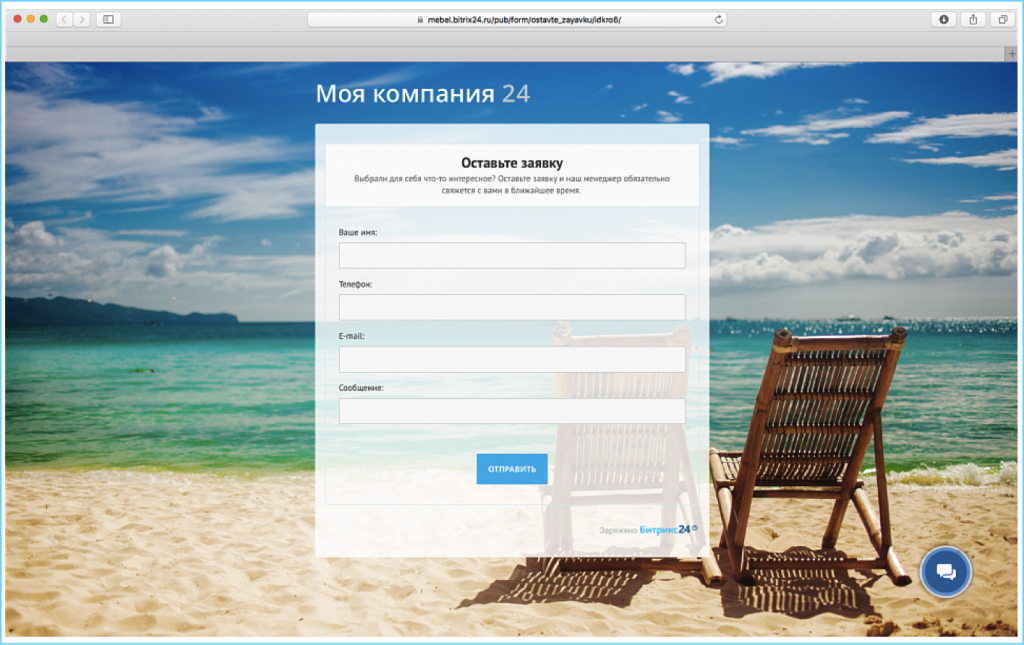Open the Safari downloads icon
Image resolution: width=1024 pixels, height=645 pixels.
point(943,19)
